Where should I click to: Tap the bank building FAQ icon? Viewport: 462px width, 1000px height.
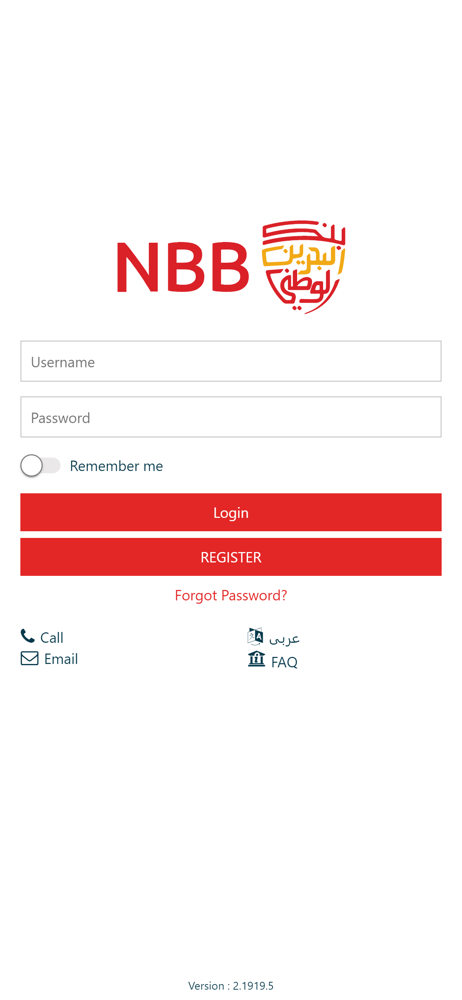[256, 659]
